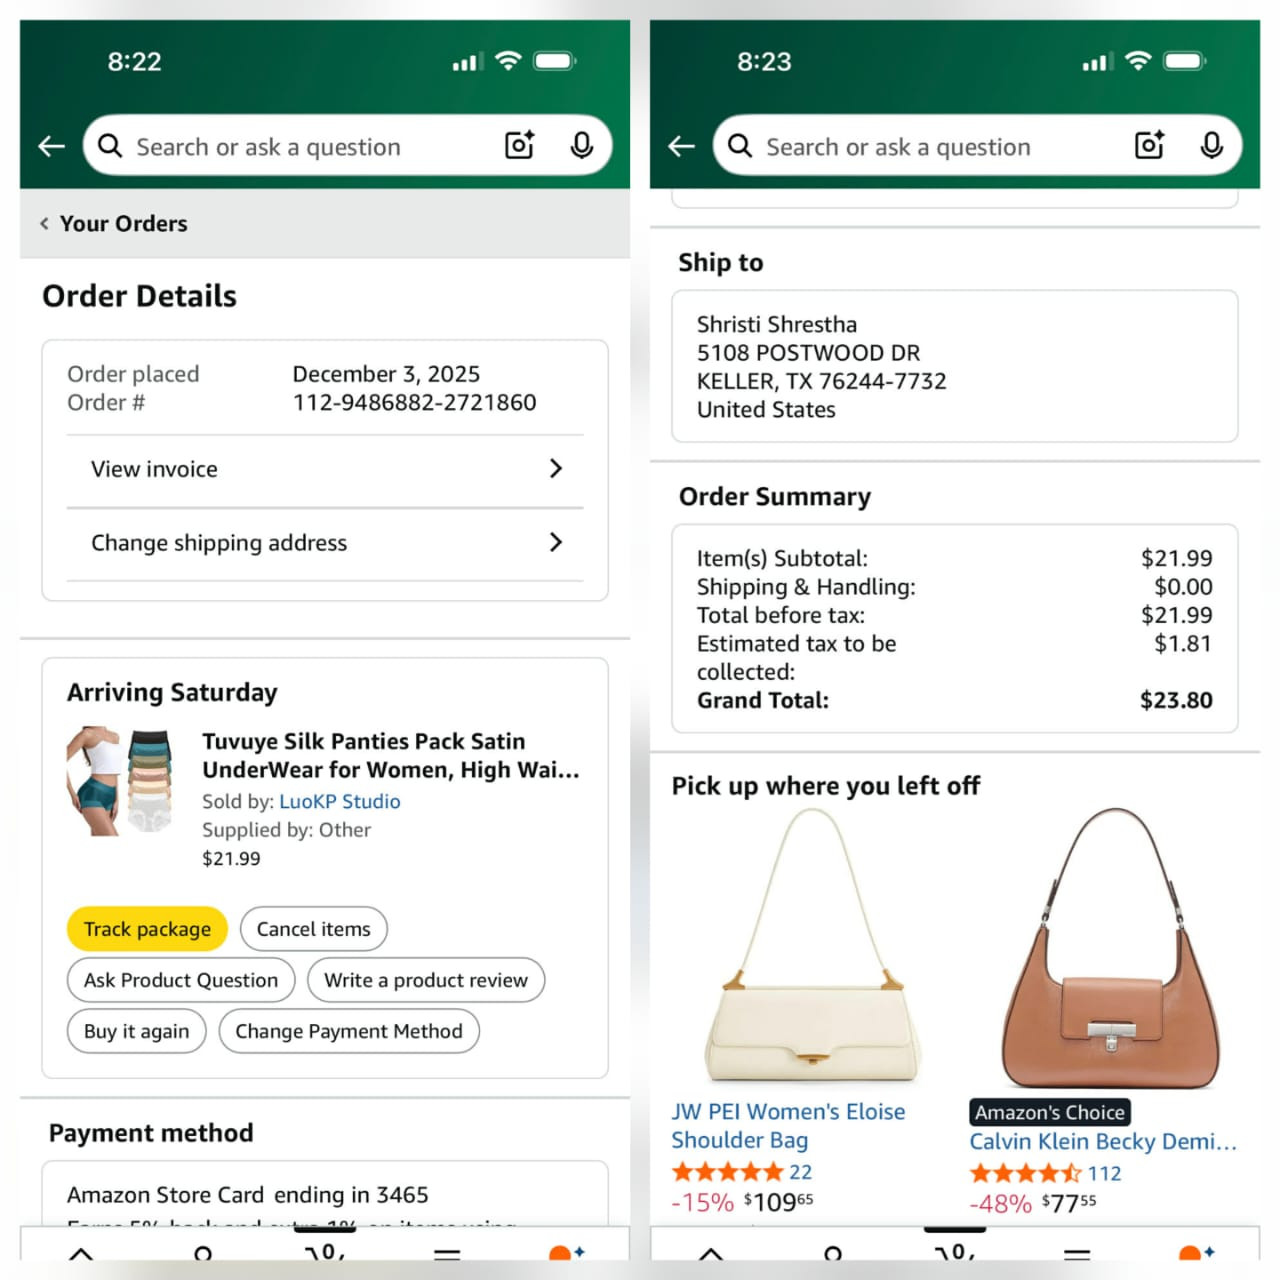The image size is (1280, 1280).
Task: Open Change Payment Method
Action: click(349, 1031)
